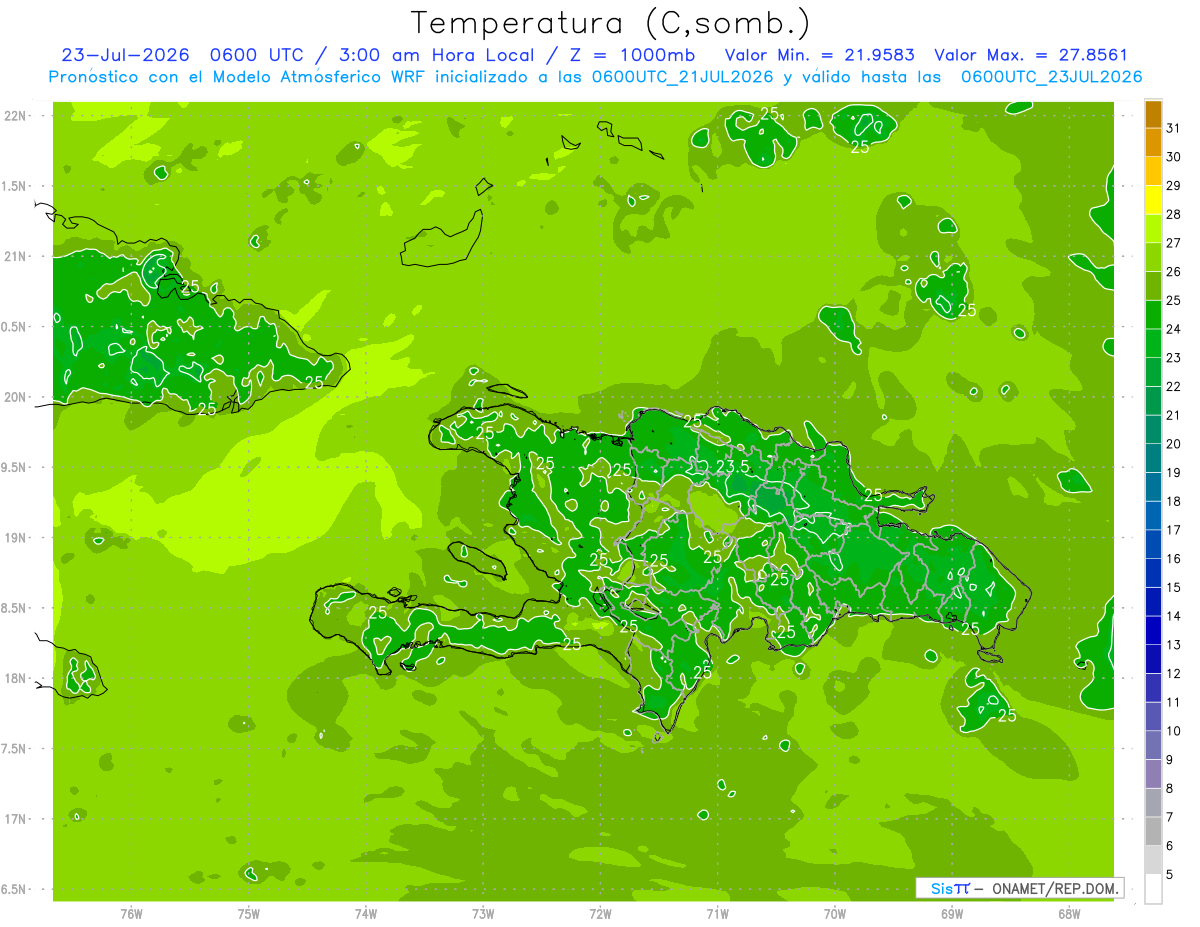1200x927 pixels.
Task: Click the '74W' longitude axis label
Action: (366, 914)
